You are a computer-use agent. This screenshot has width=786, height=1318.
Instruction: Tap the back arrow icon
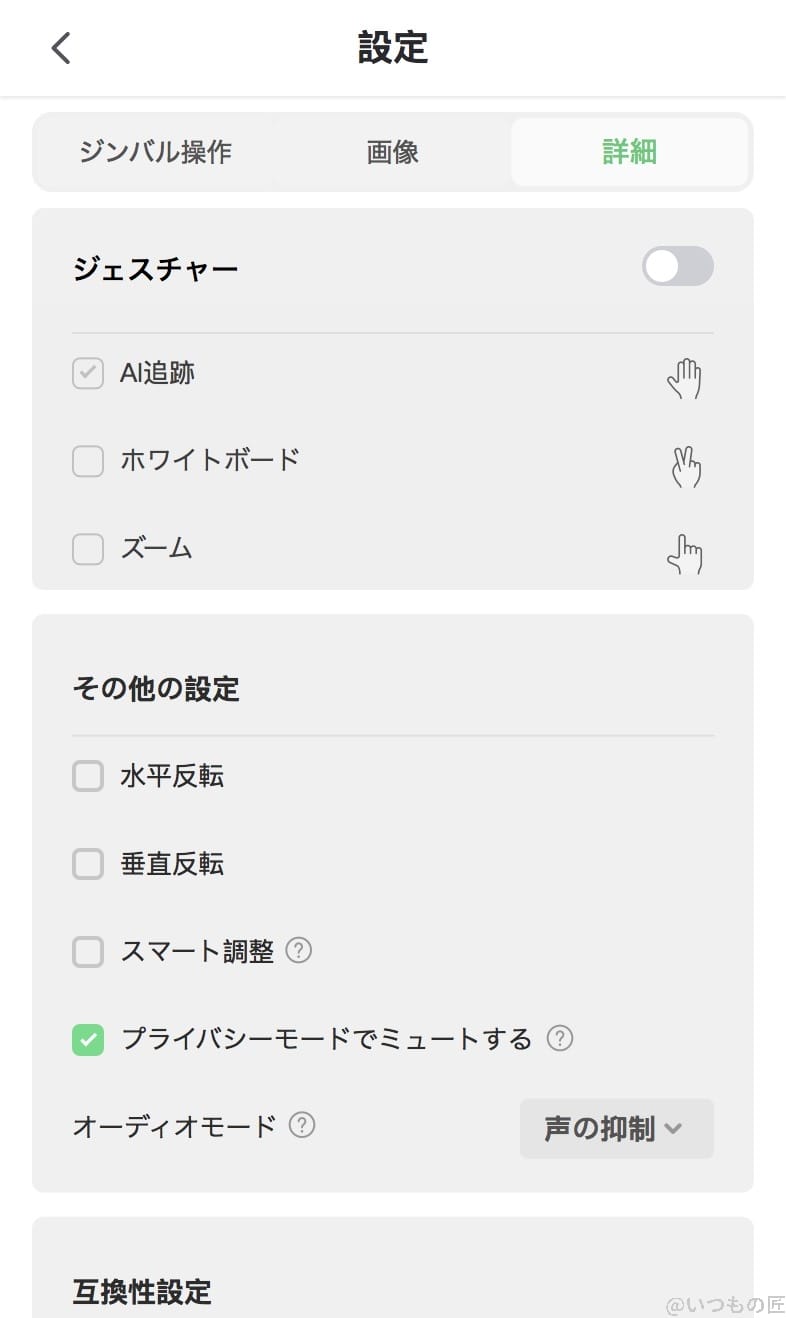point(62,48)
